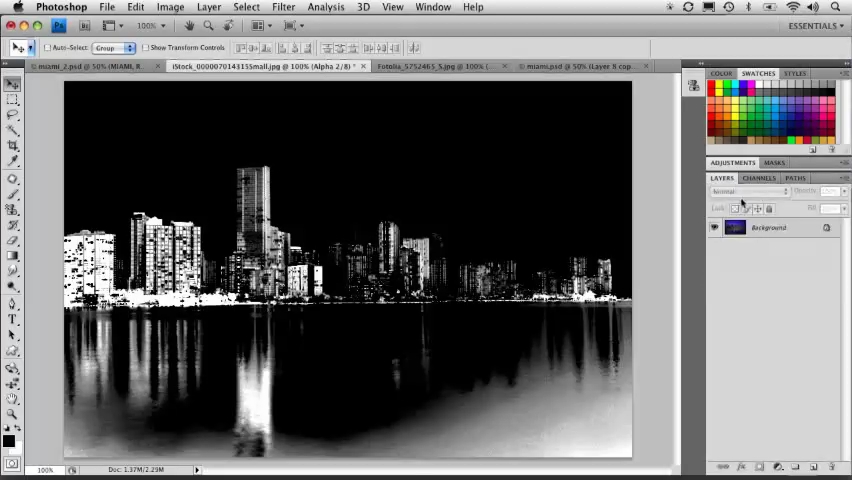Create a new layer icon
The image size is (852, 480).
[x=813, y=466]
